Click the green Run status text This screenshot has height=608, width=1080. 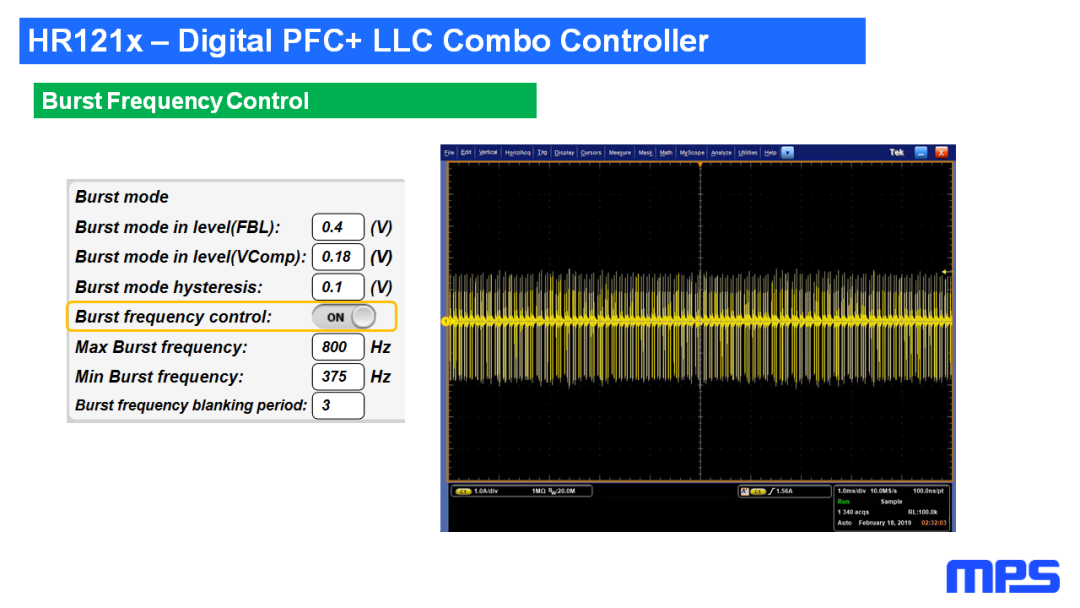(843, 502)
